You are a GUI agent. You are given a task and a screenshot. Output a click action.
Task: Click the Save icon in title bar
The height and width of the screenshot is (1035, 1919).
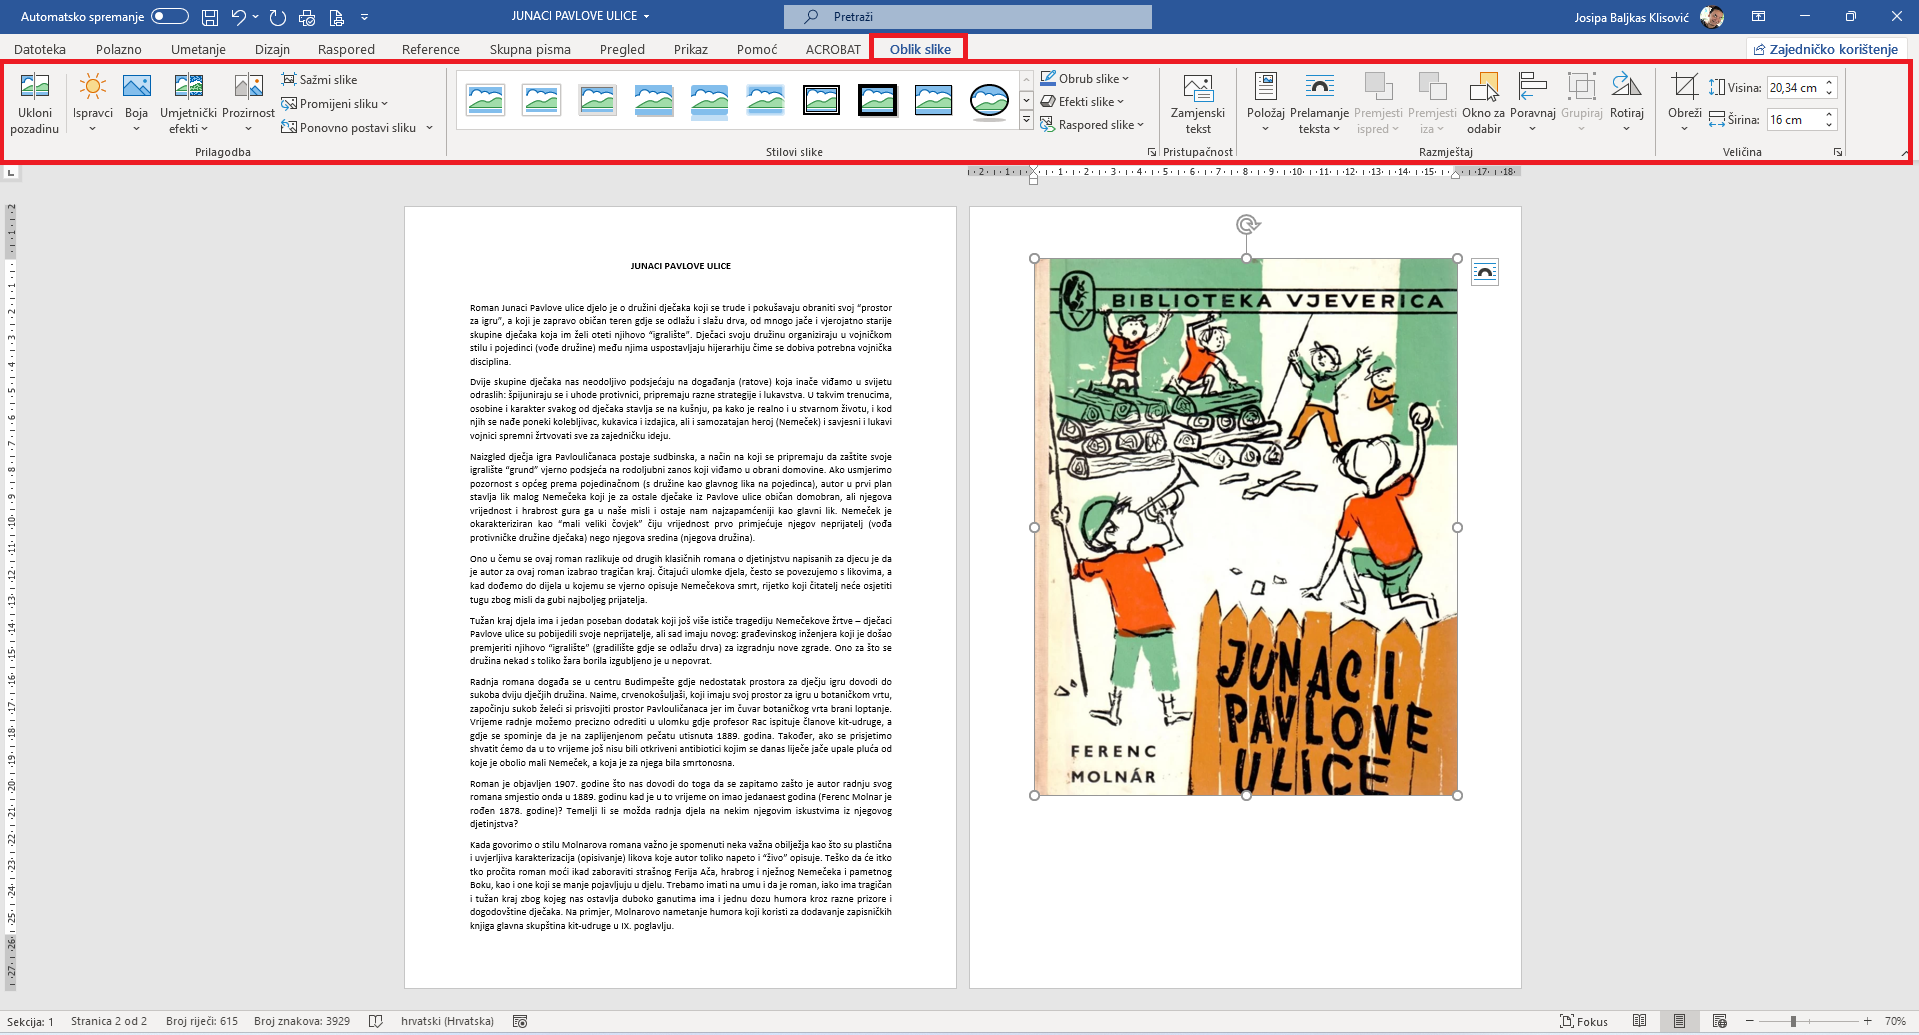coord(210,17)
